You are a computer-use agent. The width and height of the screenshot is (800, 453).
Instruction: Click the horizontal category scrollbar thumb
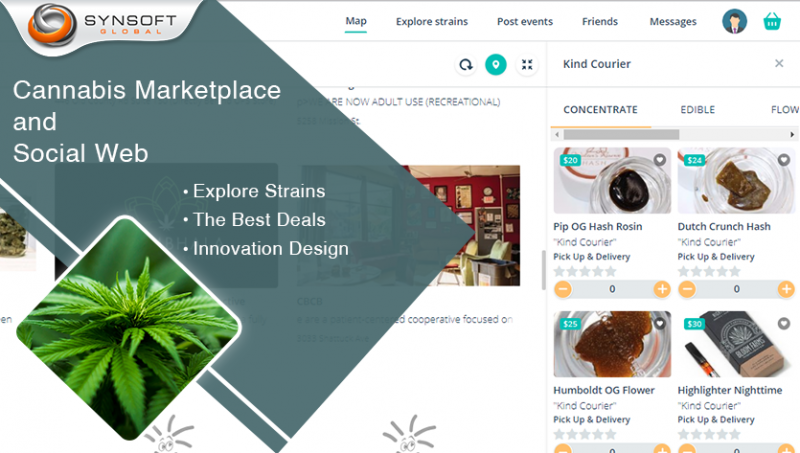(621, 135)
